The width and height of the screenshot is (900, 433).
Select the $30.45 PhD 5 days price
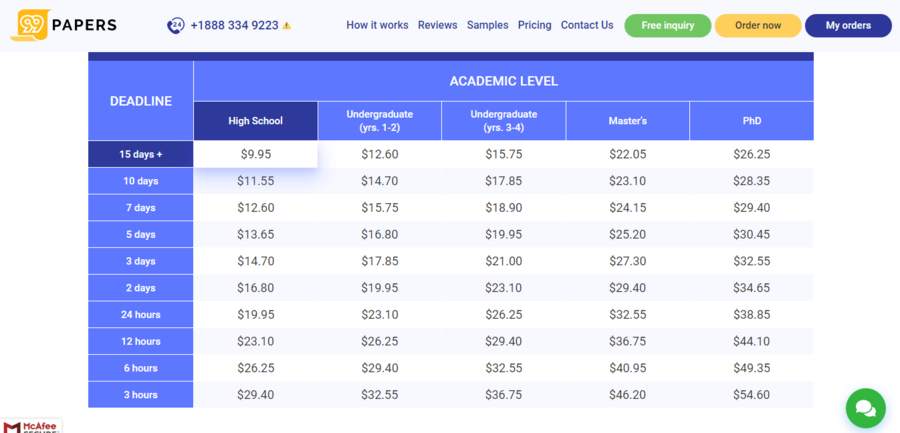[x=751, y=234]
